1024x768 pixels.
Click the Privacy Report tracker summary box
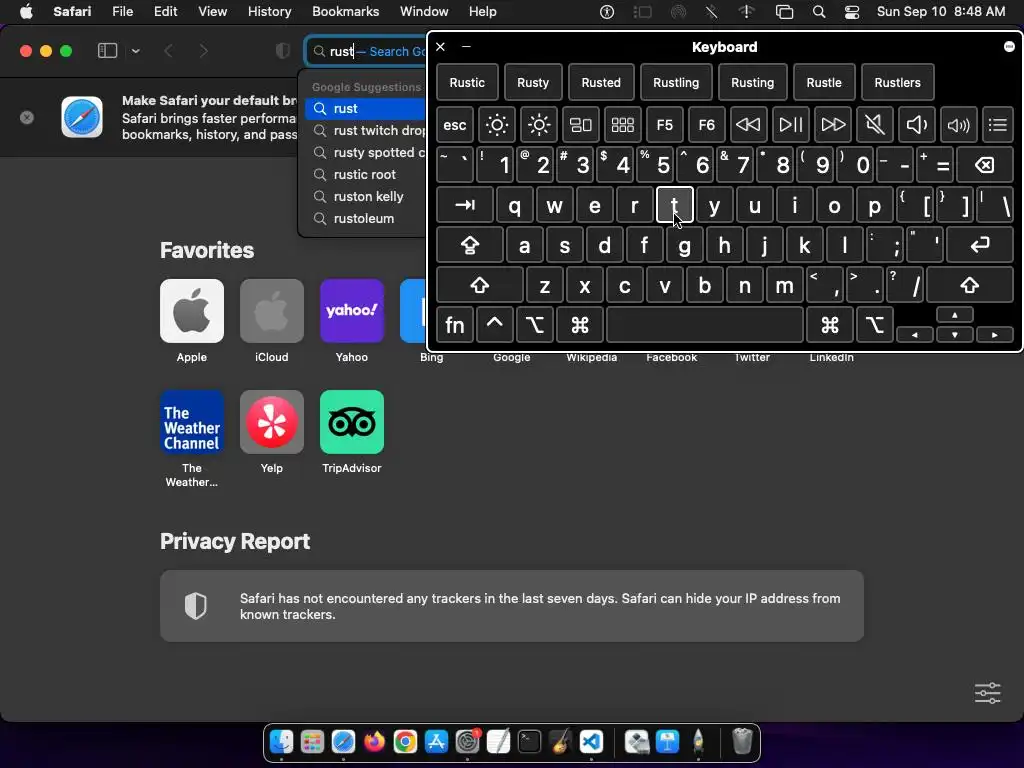(512, 606)
